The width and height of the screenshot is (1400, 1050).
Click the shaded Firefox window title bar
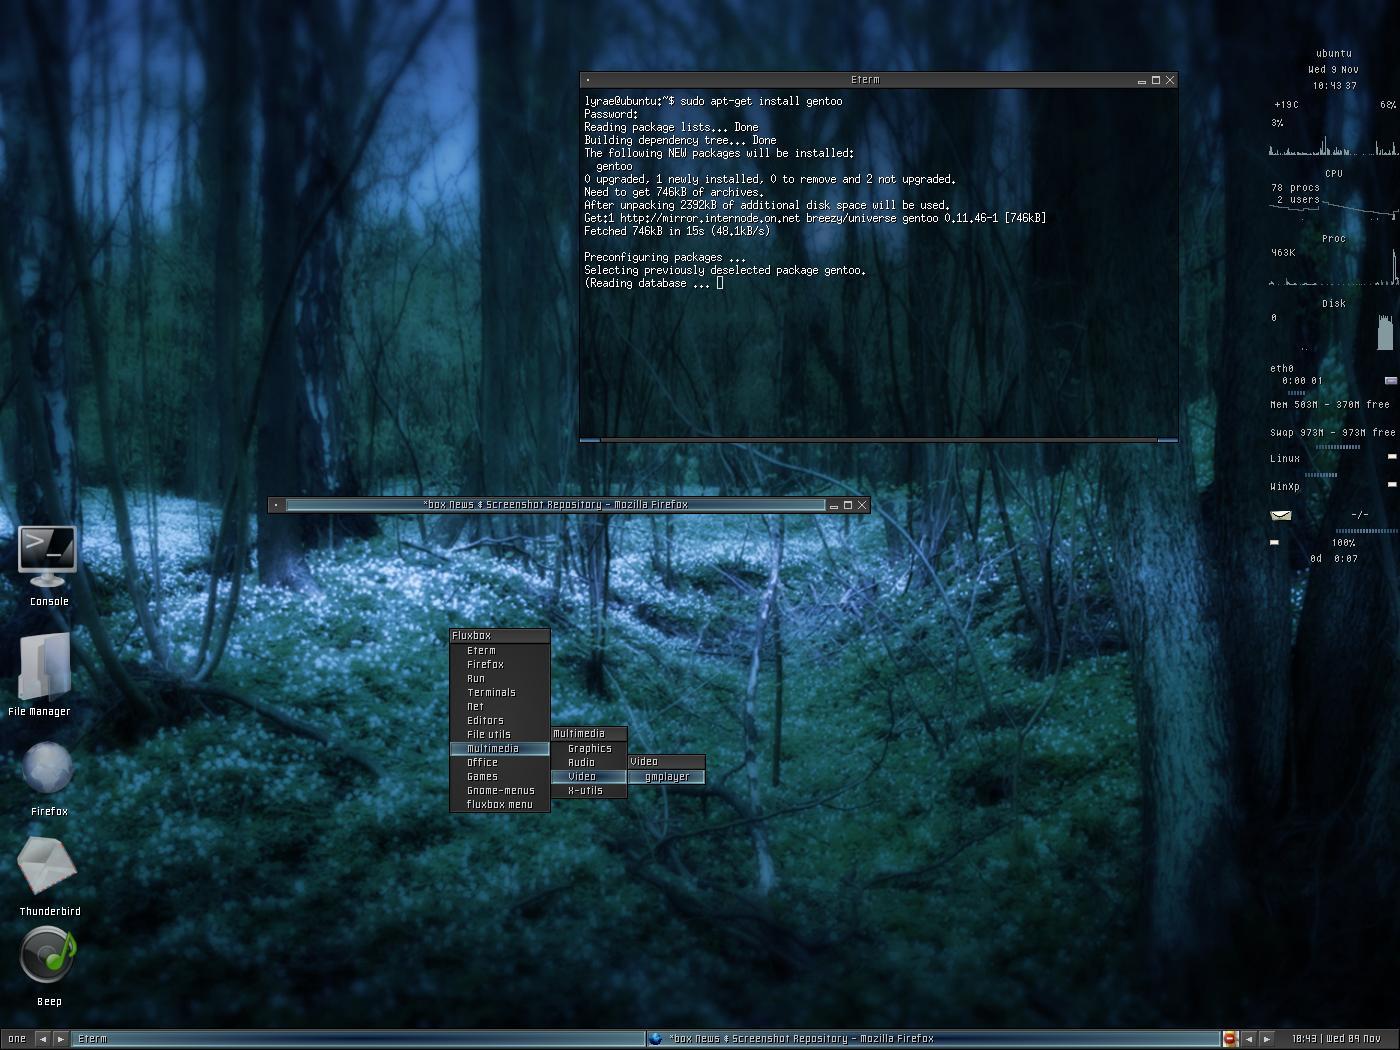pos(556,505)
